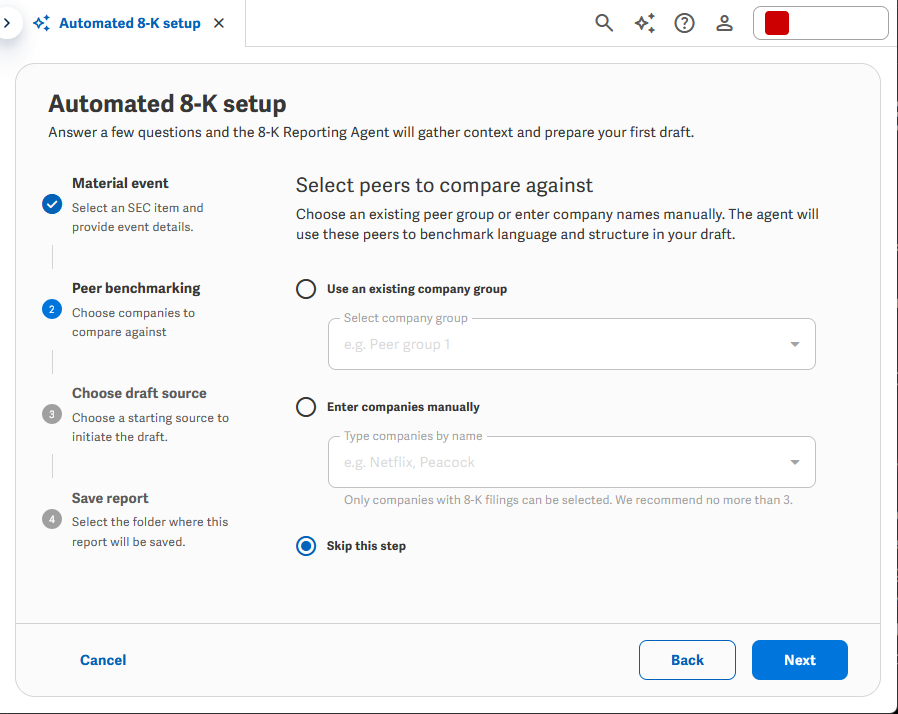Screen dimensions: 898x714
Task: Click the Next button
Action: coord(799,660)
